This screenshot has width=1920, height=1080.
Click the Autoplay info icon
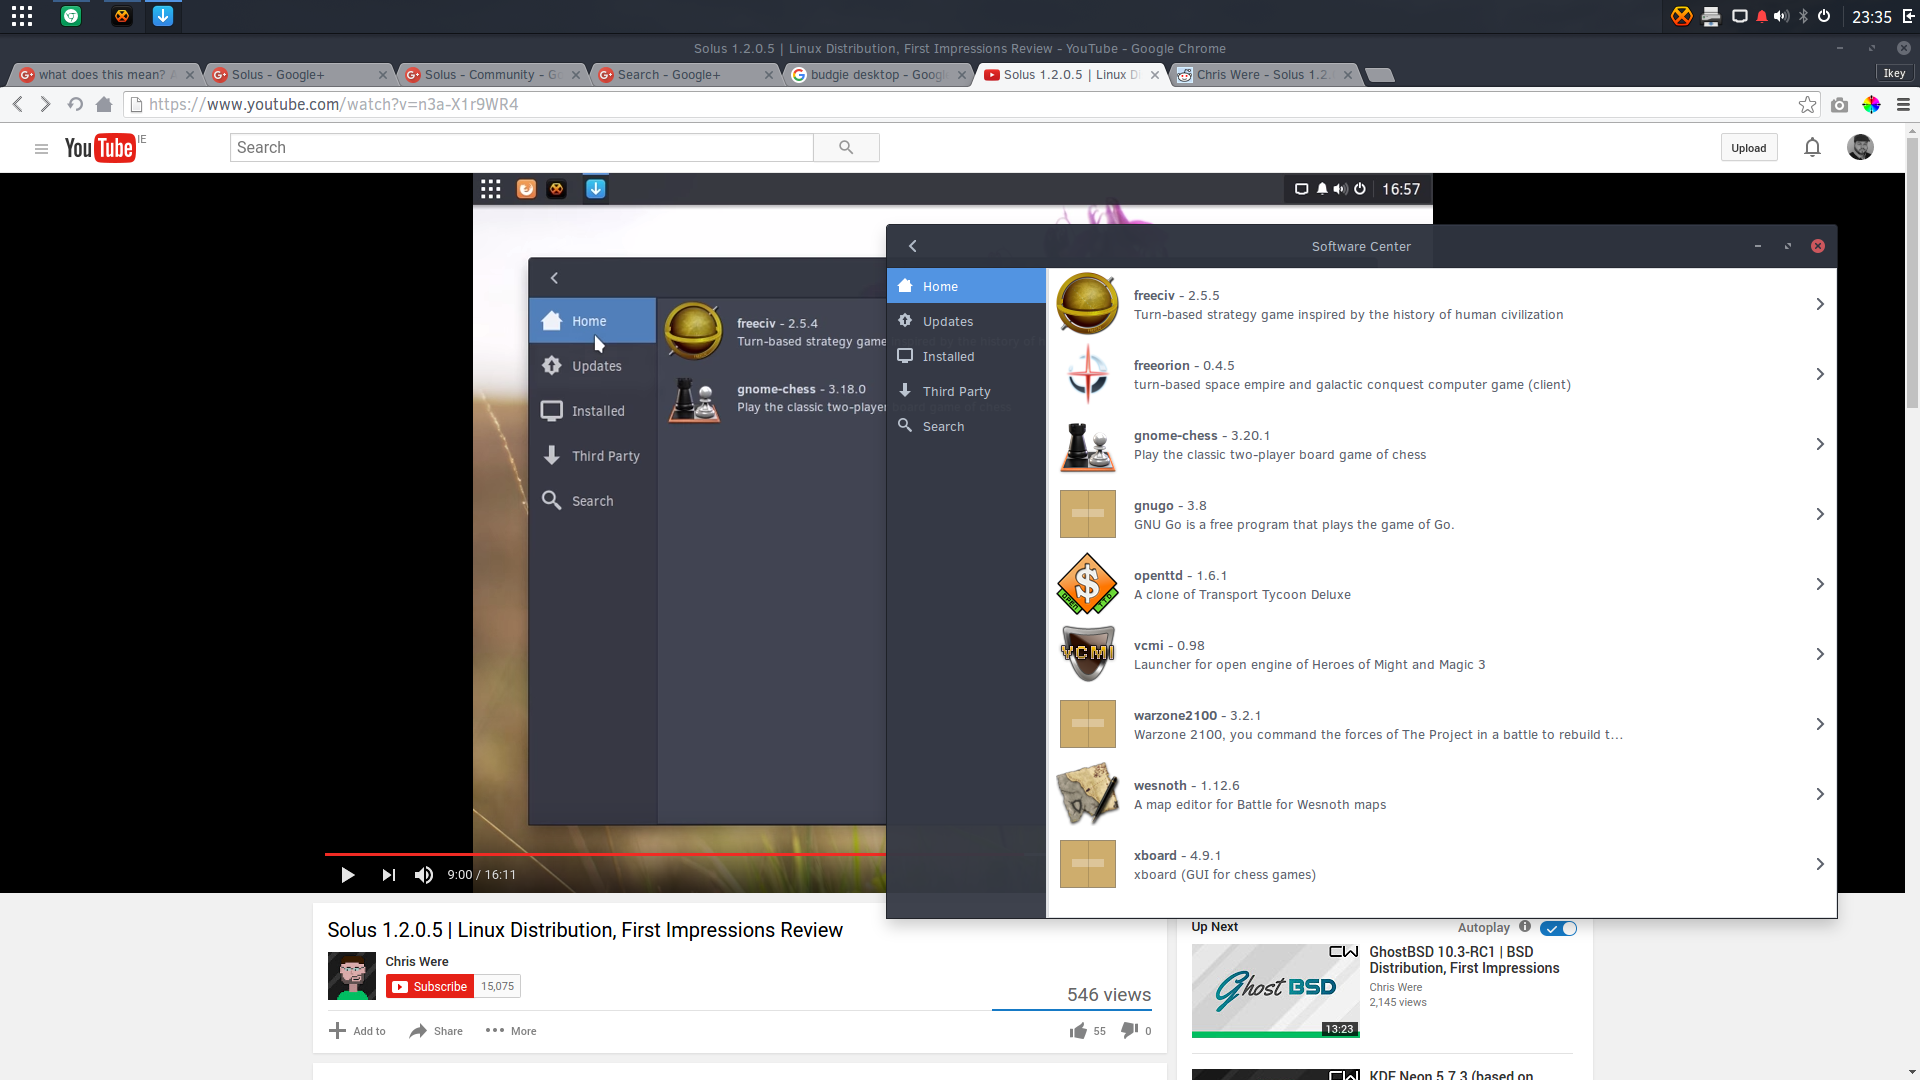(x=1525, y=927)
